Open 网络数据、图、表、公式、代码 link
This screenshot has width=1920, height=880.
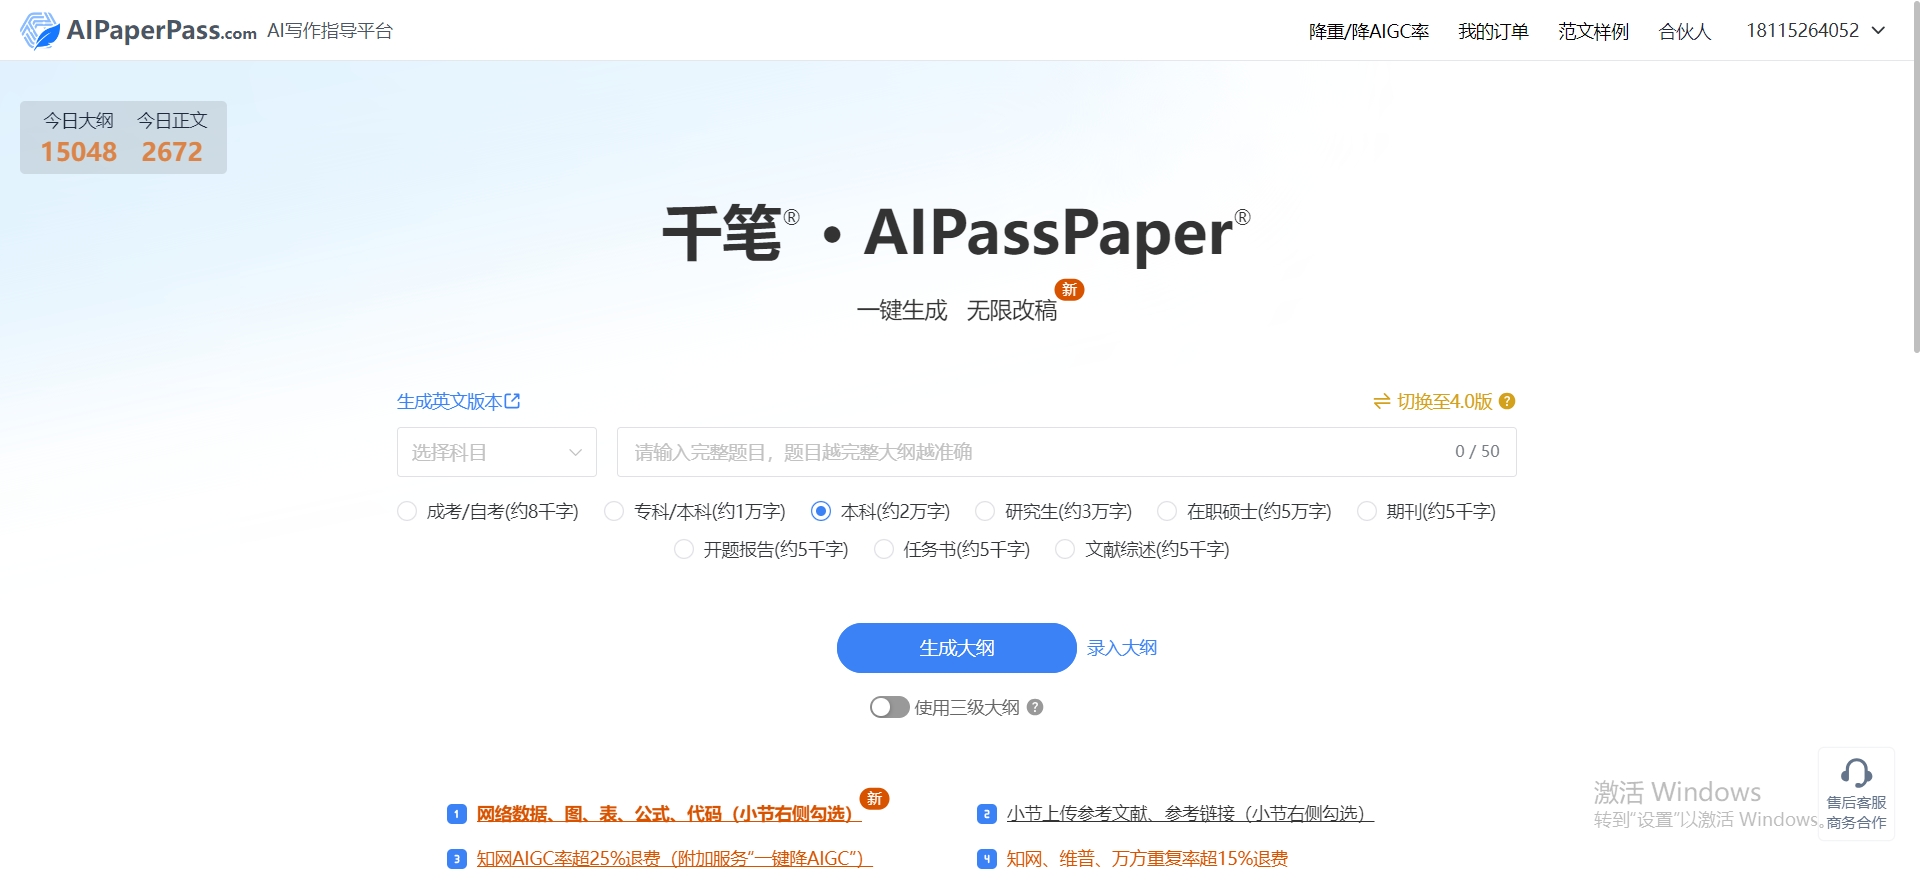pyautogui.click(x=669, y=814)
